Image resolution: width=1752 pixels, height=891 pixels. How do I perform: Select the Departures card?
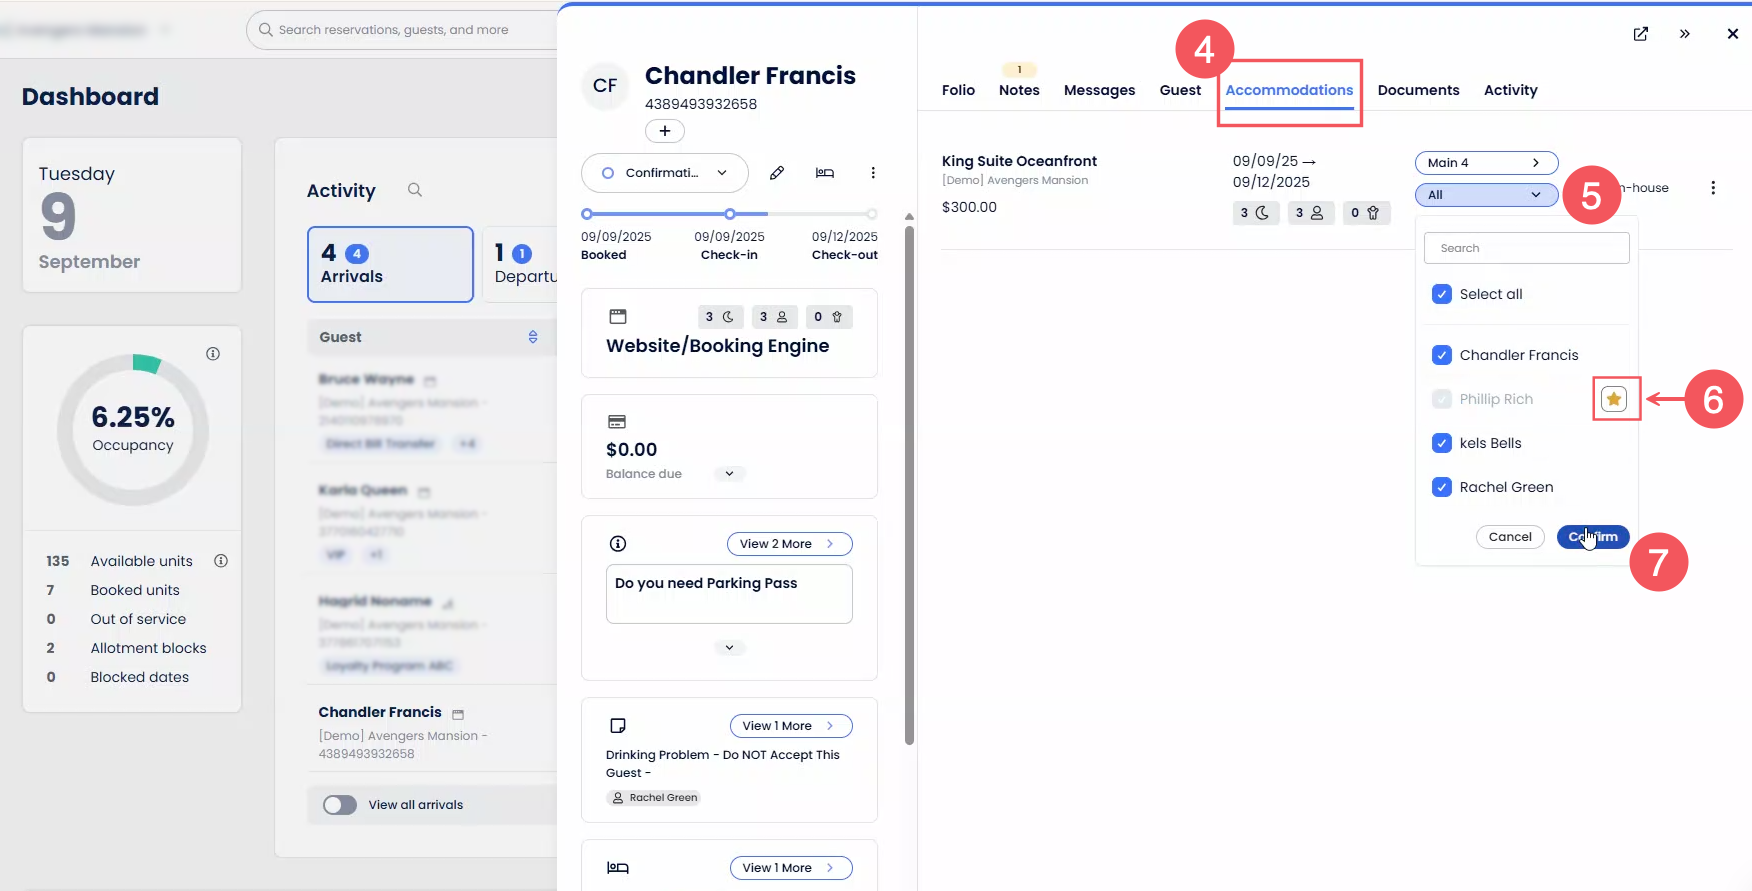pos(519,264)
